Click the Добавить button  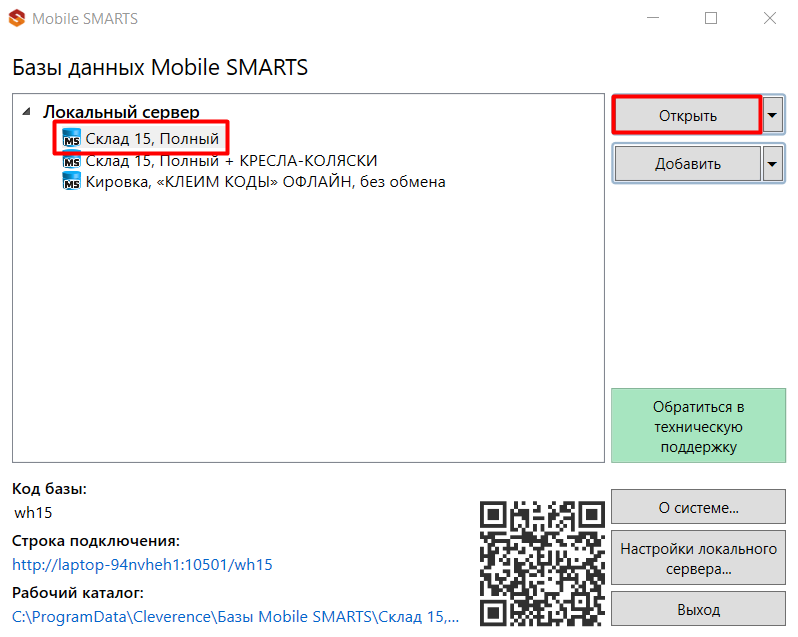[688, 164]
